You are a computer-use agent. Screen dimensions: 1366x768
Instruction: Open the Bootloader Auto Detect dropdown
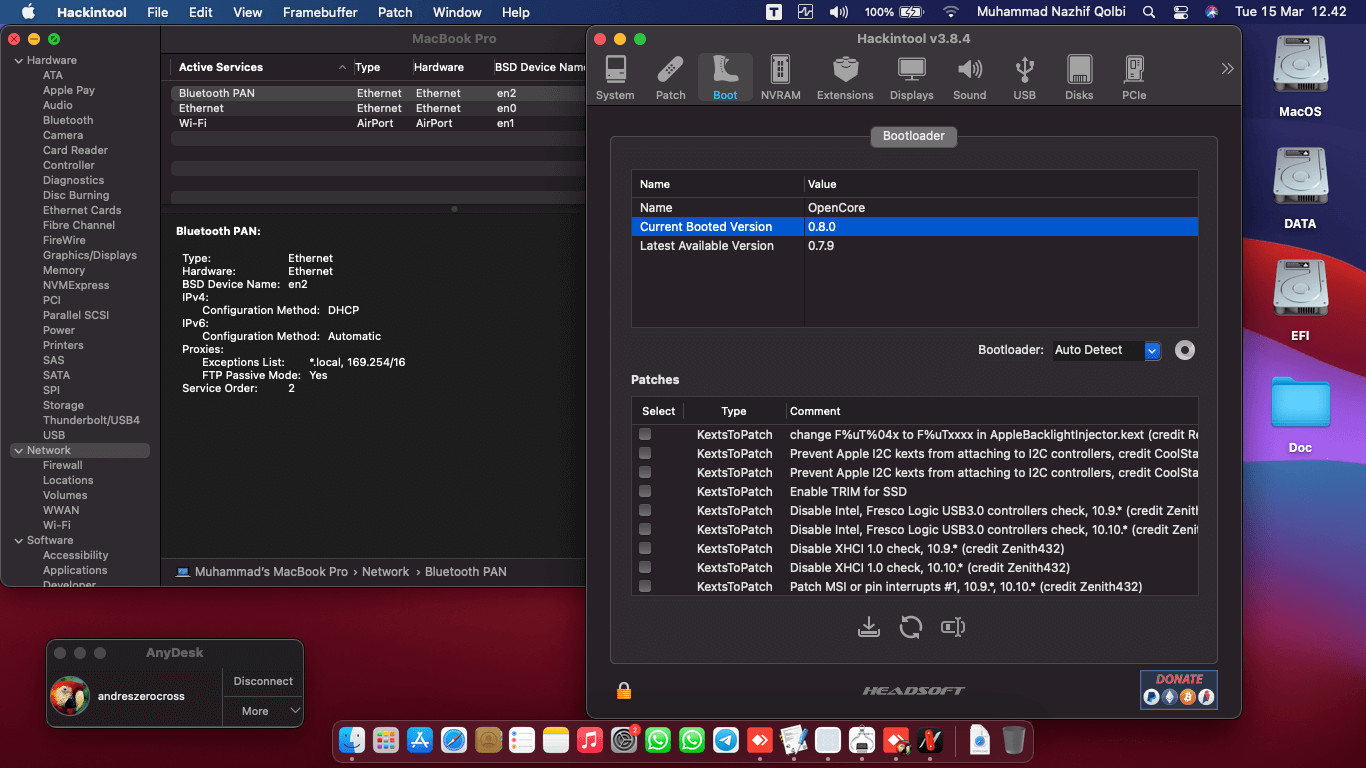pyautogui.click(x=1107, y=350)
